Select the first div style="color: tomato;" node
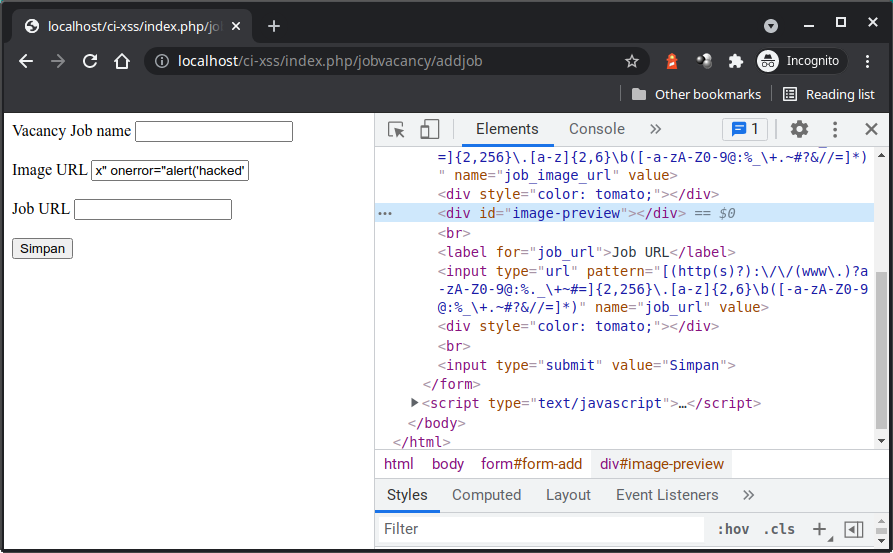Screen dimensions: 893x553 click(x=578, y=194)
